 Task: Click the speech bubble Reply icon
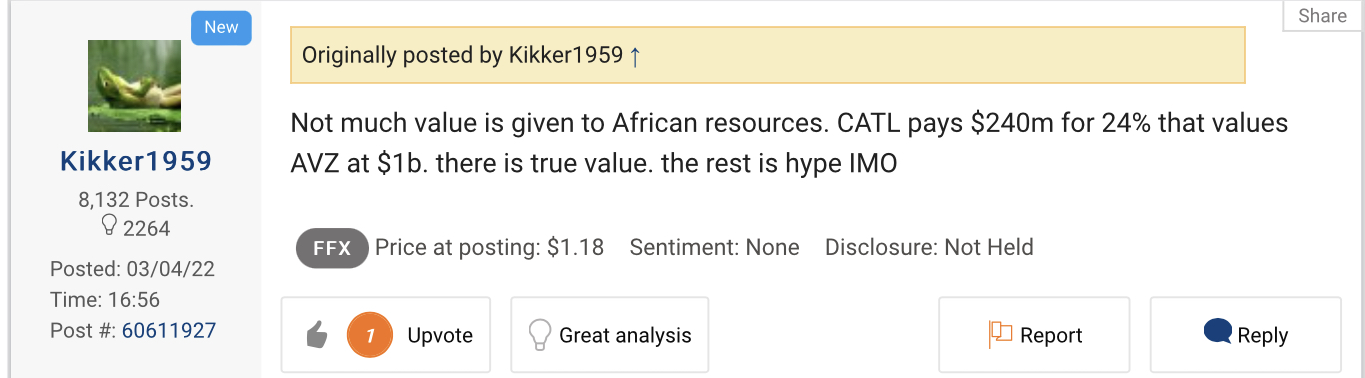click(x=1217, y=332)
